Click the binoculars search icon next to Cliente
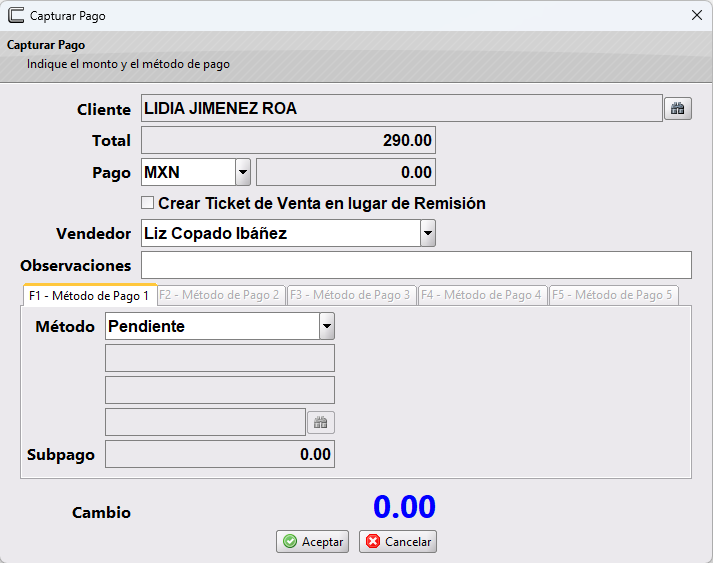The width and height of the screenshot is (713, 563). tap(678, 109)
